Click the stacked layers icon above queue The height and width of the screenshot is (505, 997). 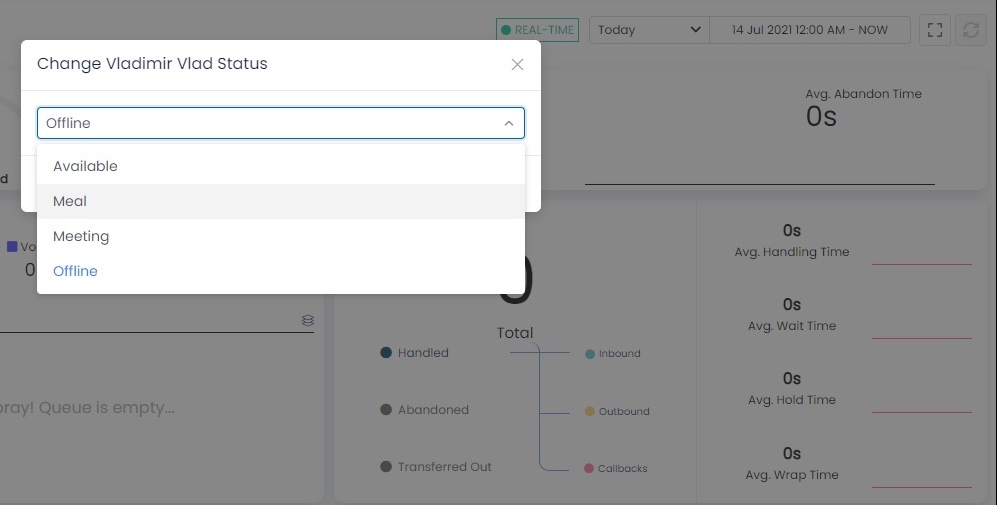pos(308,320)
